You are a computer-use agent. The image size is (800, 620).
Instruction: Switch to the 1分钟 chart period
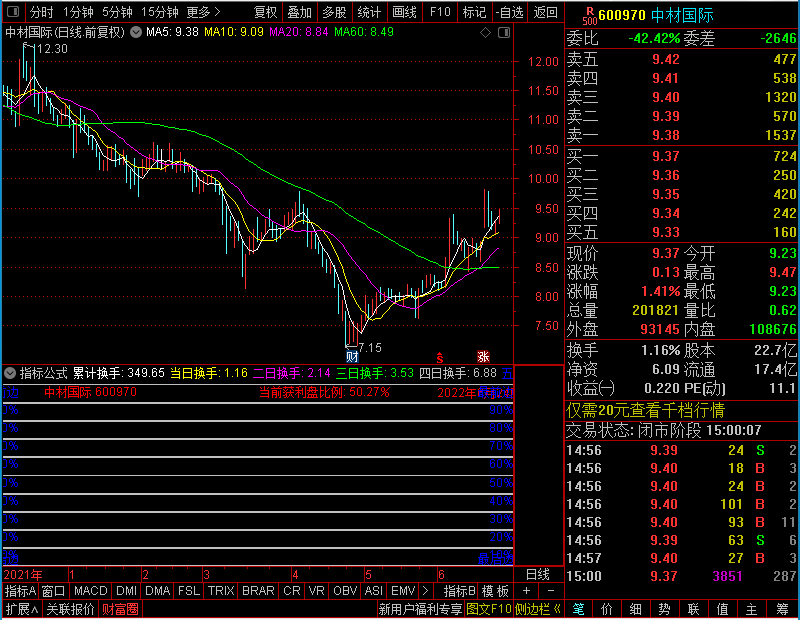[x=78, y=12]
